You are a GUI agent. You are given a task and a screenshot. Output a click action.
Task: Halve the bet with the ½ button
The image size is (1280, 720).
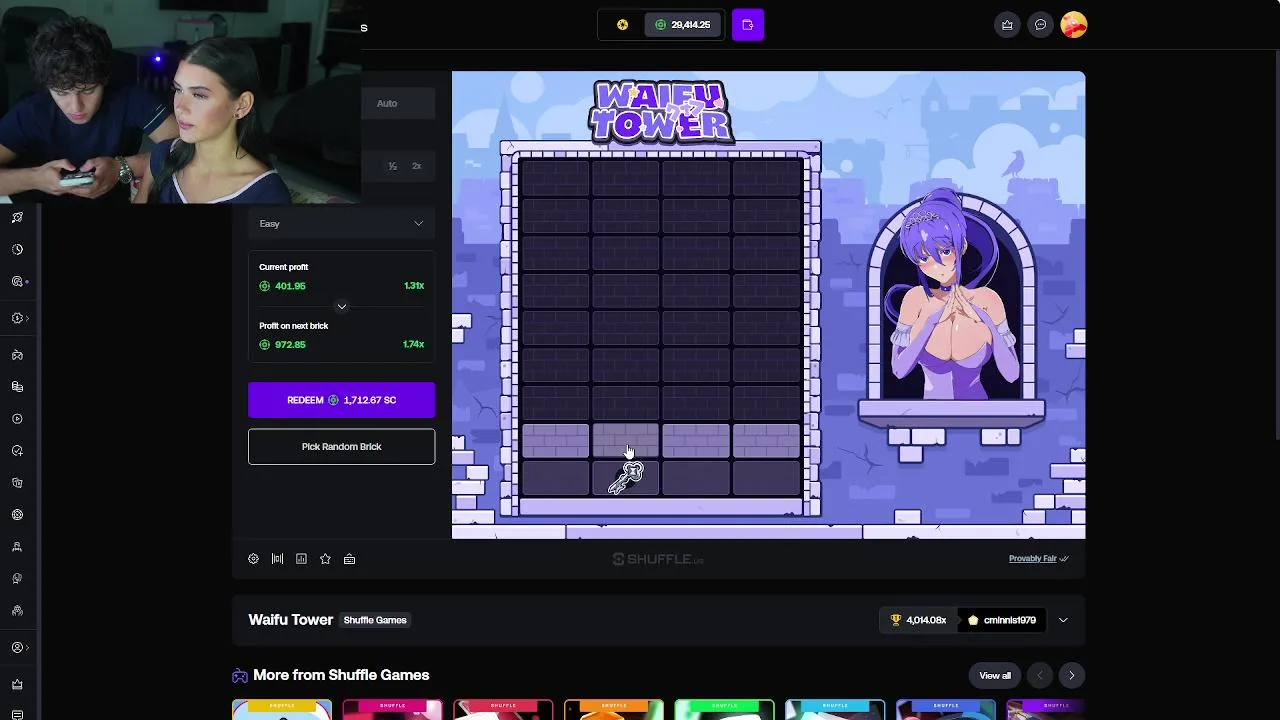[393, 166]
